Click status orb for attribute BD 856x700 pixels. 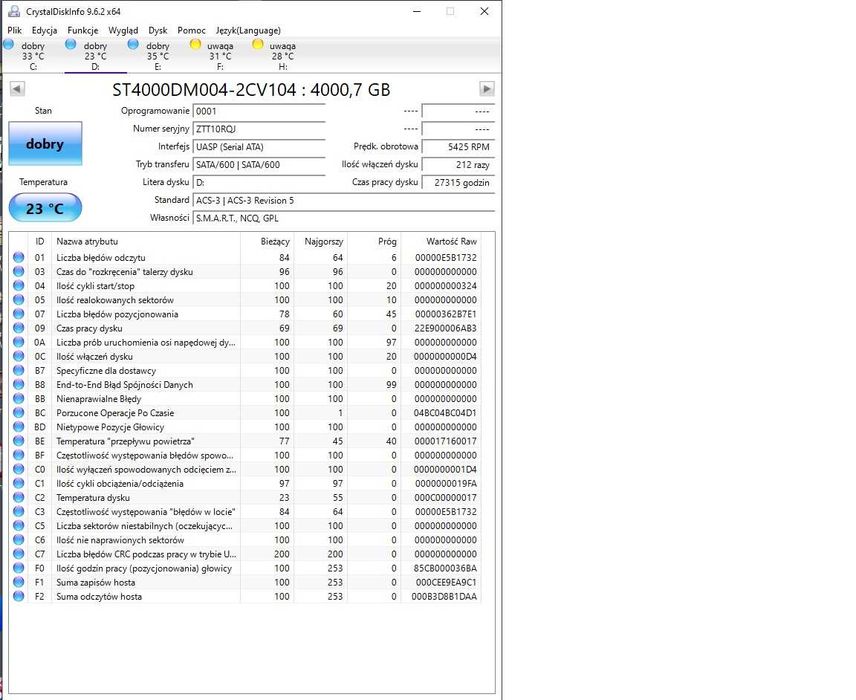[x=19, y=427]
